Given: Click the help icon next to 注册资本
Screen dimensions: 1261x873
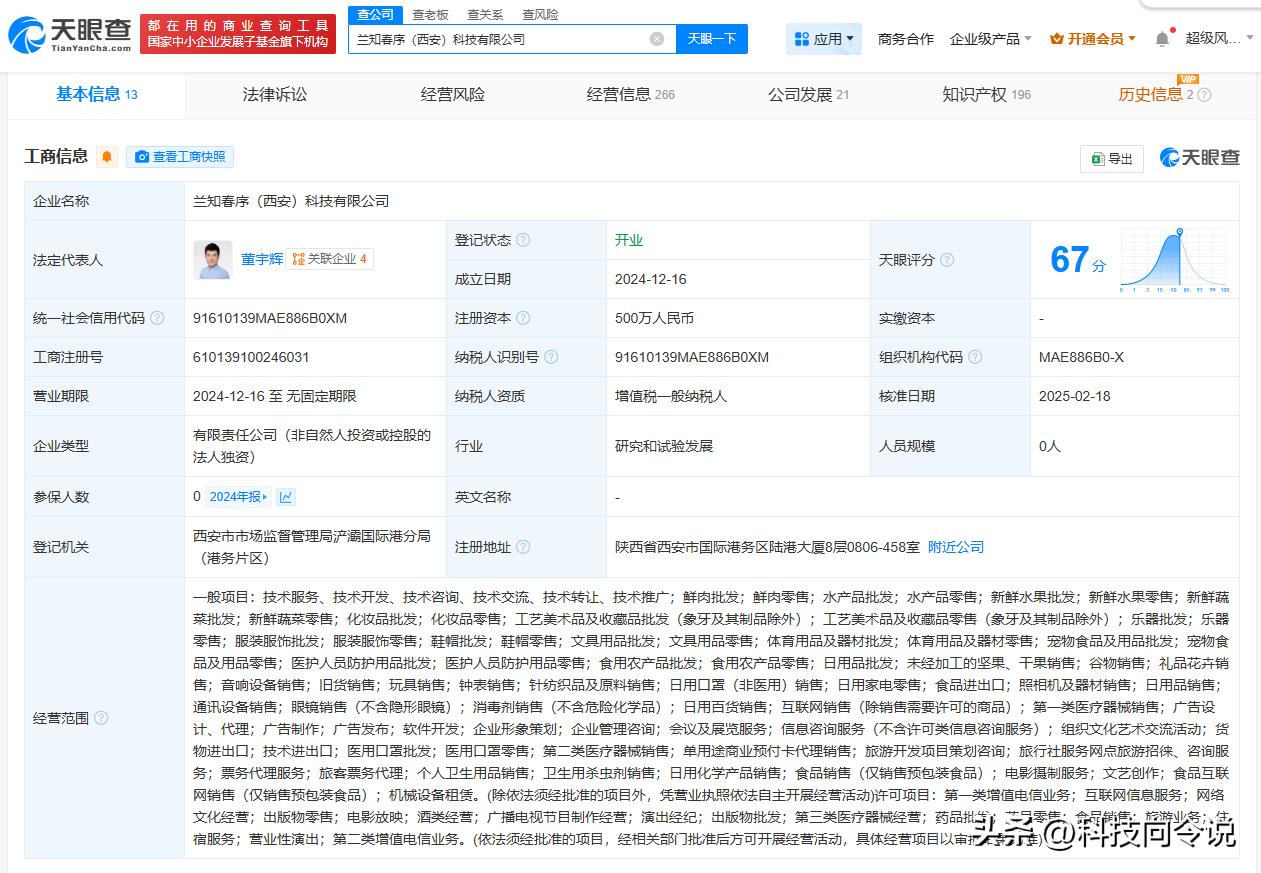Looking at the screenshot, I should (x=523, y=318).
